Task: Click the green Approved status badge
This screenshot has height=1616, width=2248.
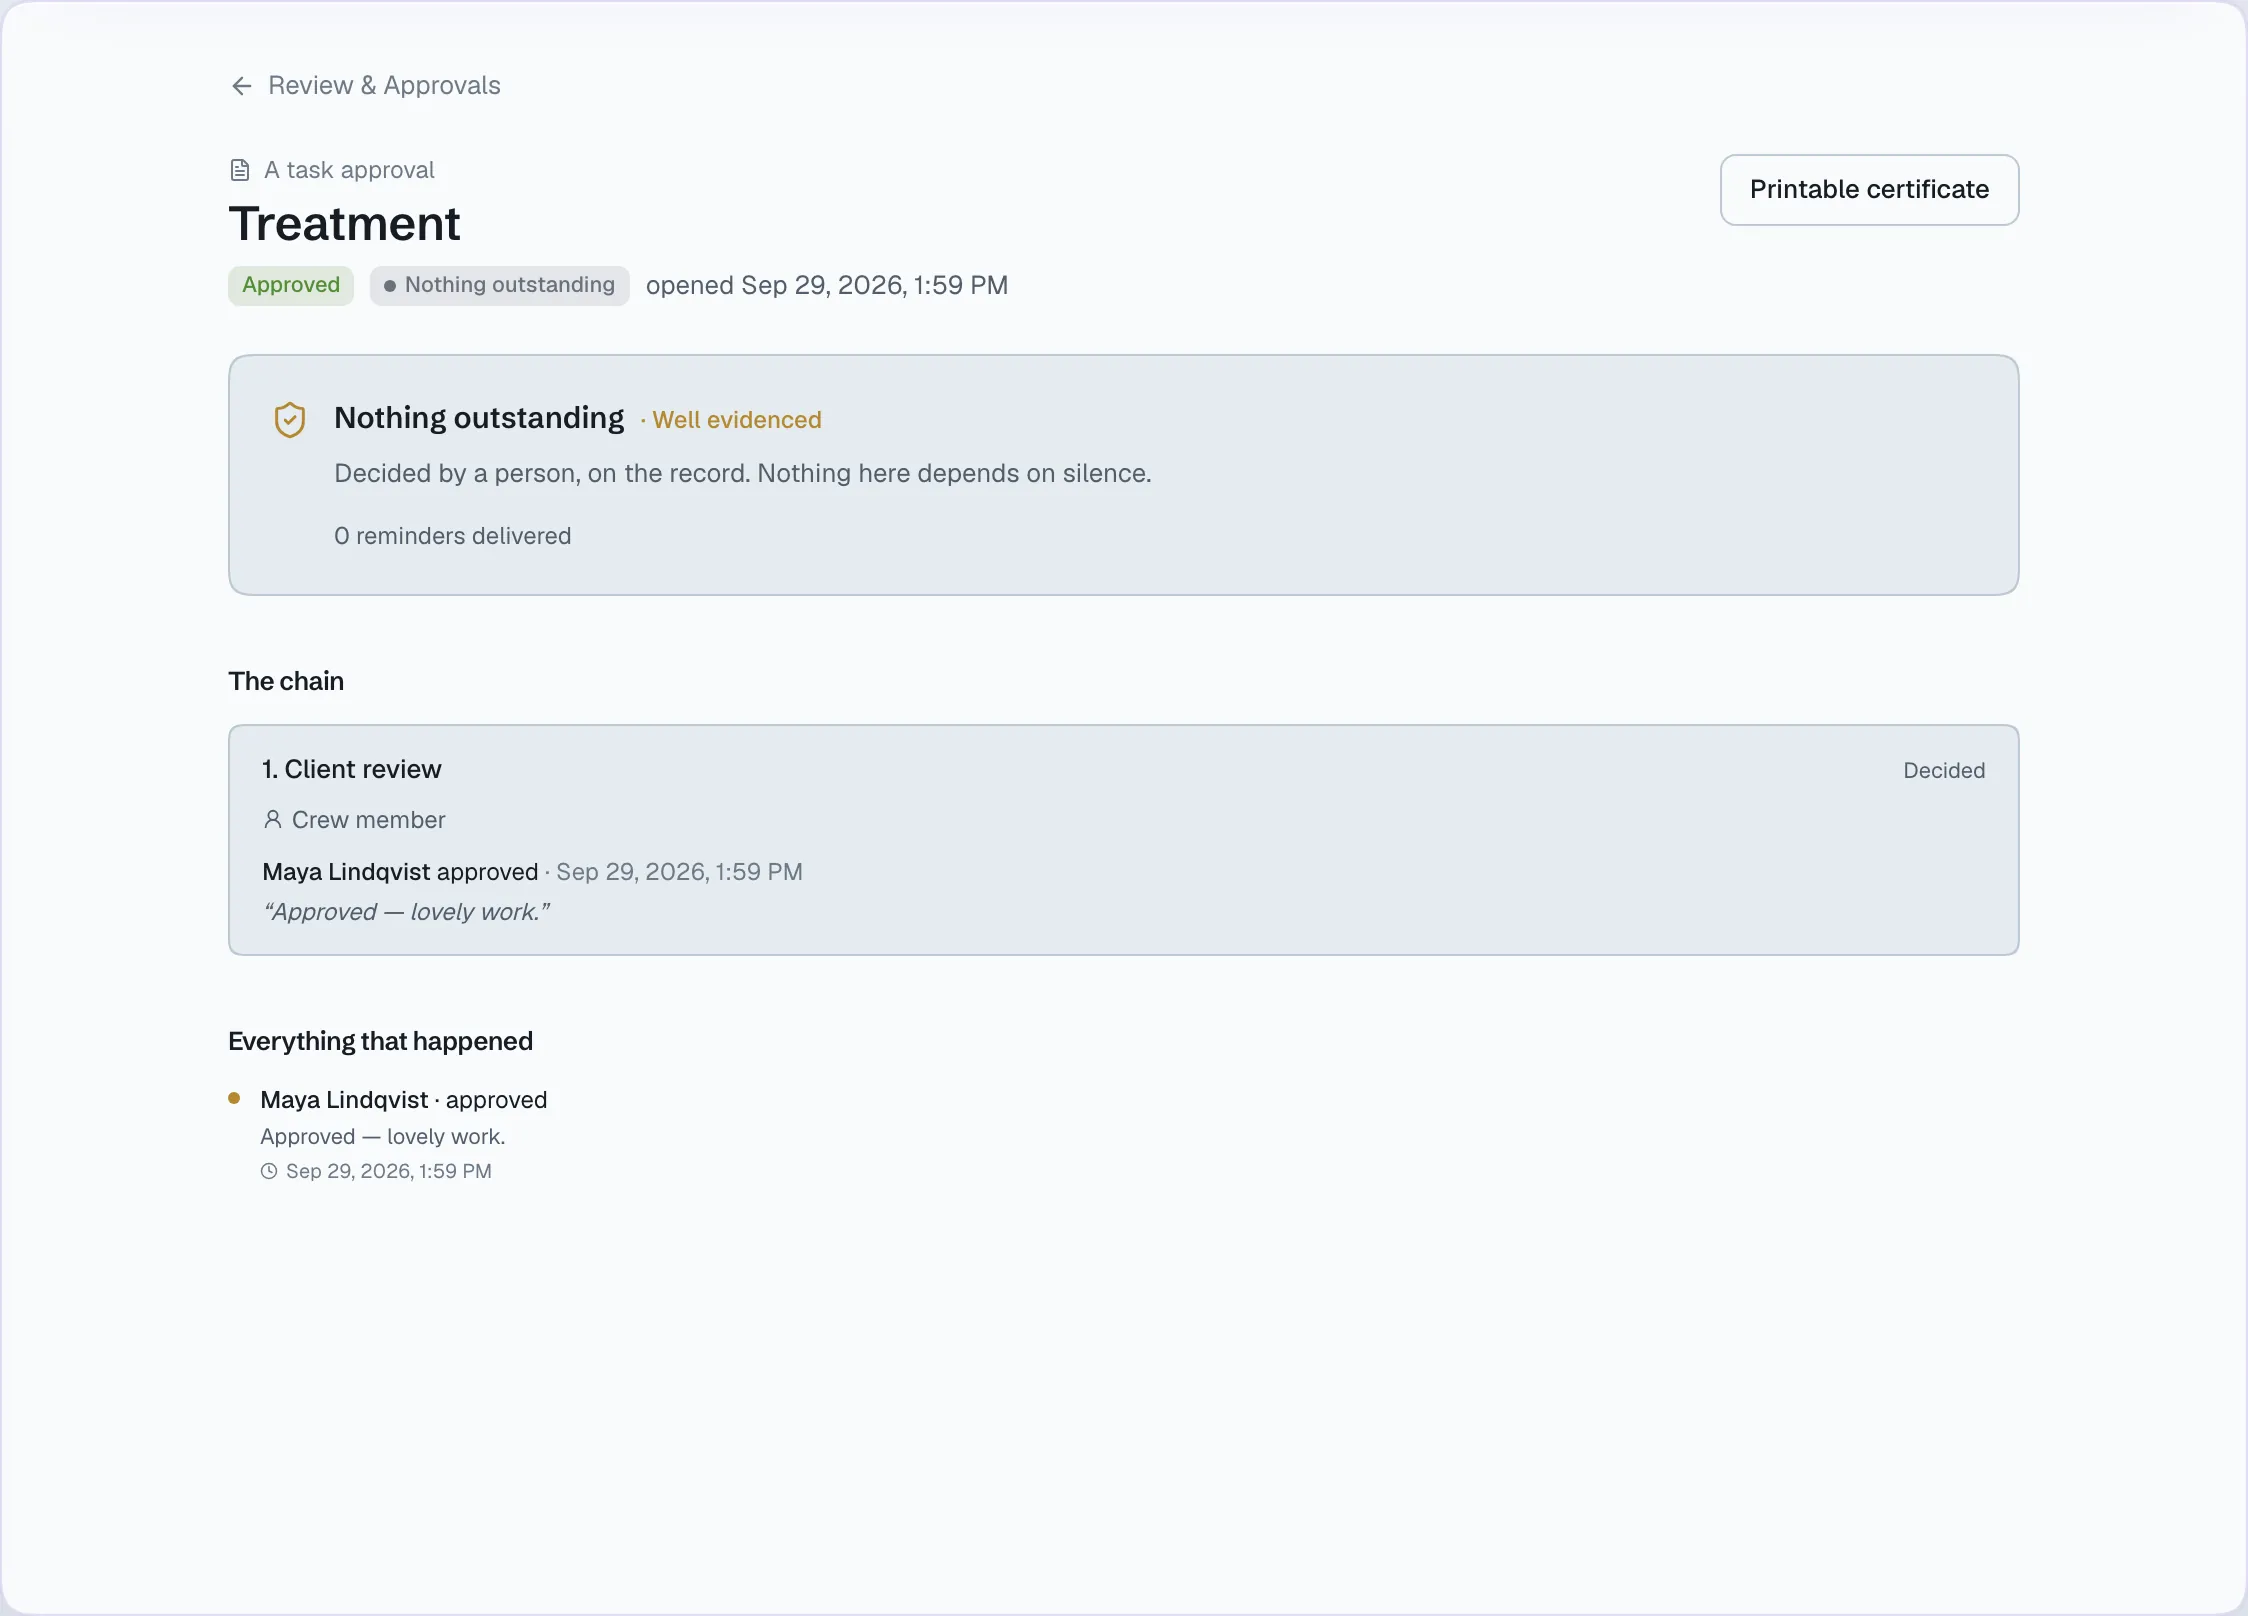Action: point(291,285)
